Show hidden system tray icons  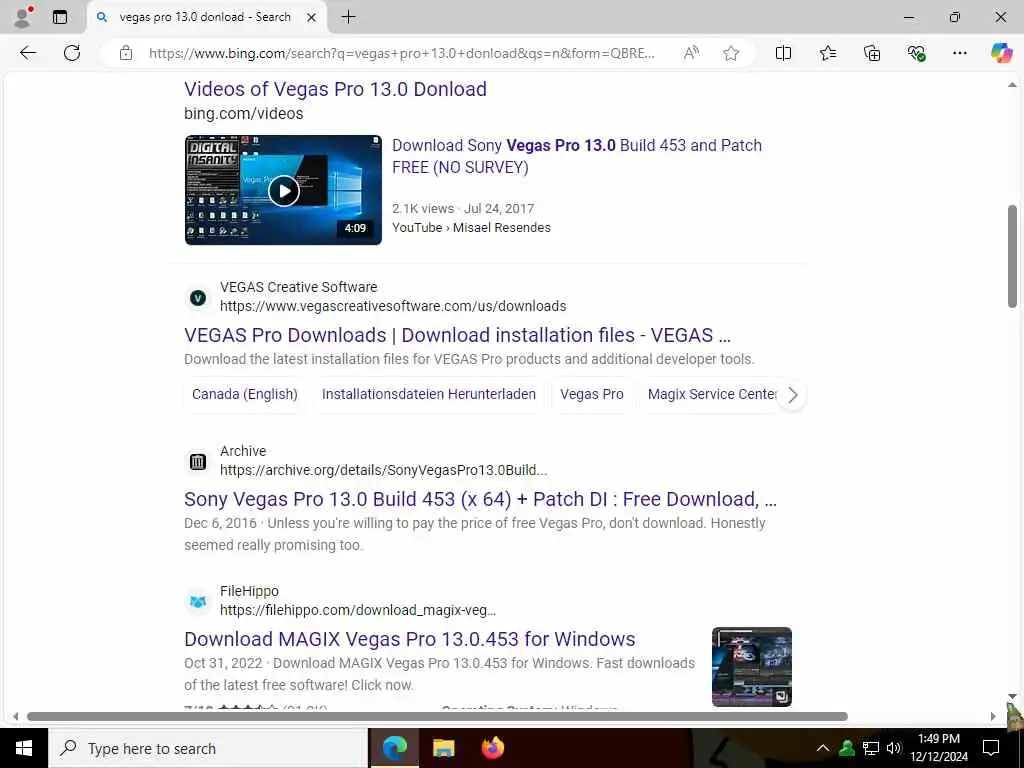coord(823,748)
